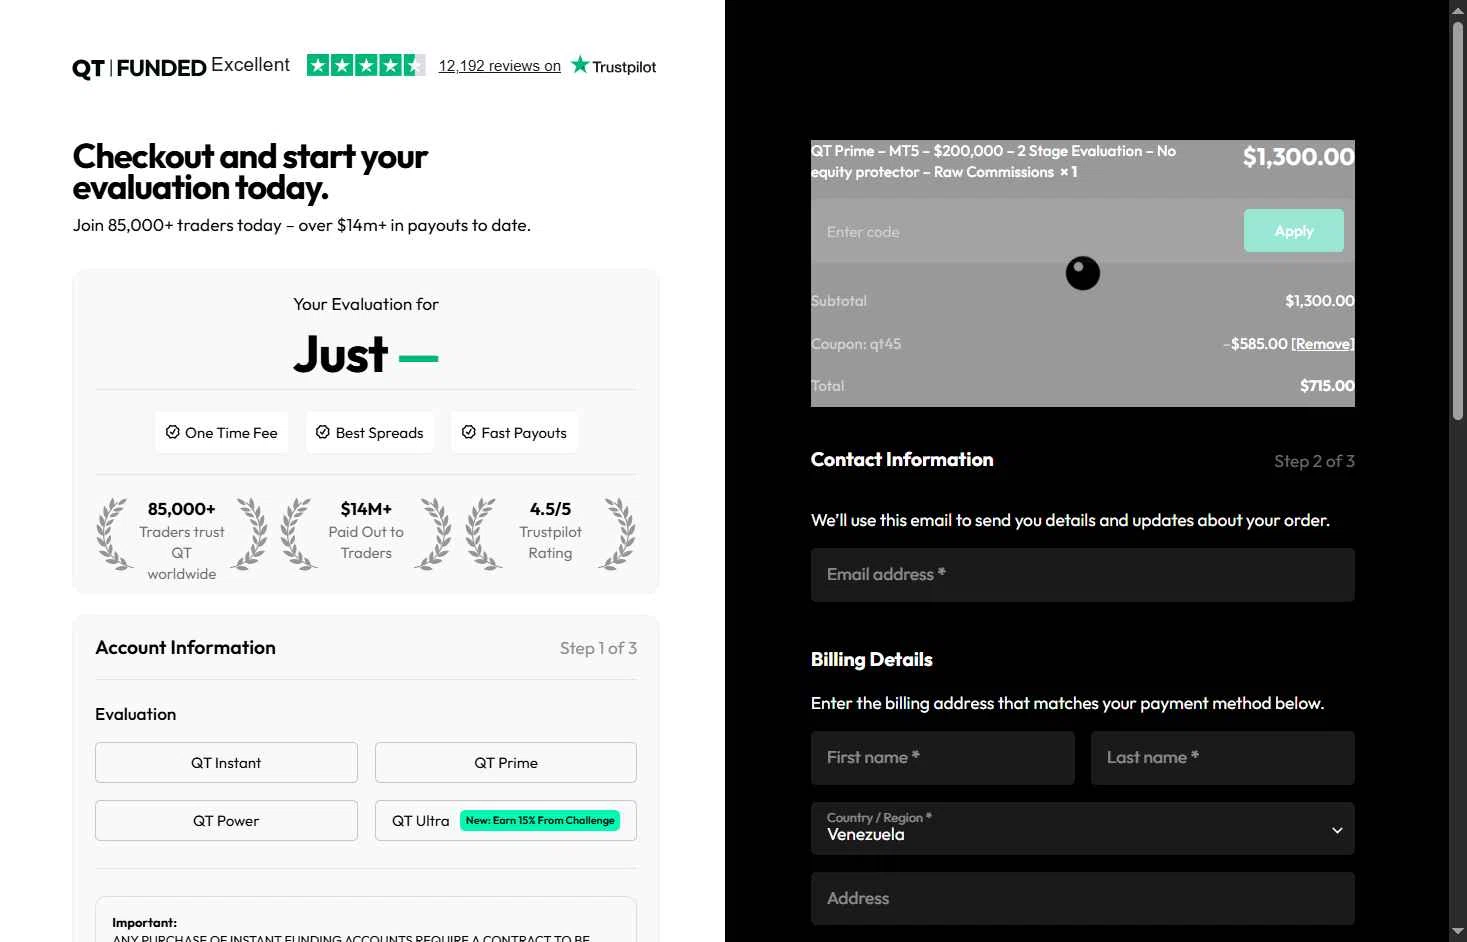The width and height of the screenshot is (1467, 942).
Task: Click the One Time Fee checkmark badge
Action: coord(221,433)
